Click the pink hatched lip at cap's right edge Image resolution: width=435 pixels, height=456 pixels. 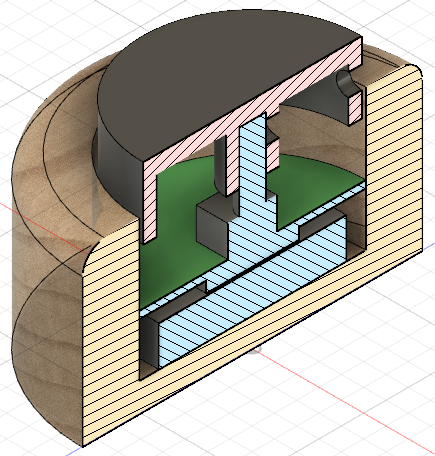(355, 106)
